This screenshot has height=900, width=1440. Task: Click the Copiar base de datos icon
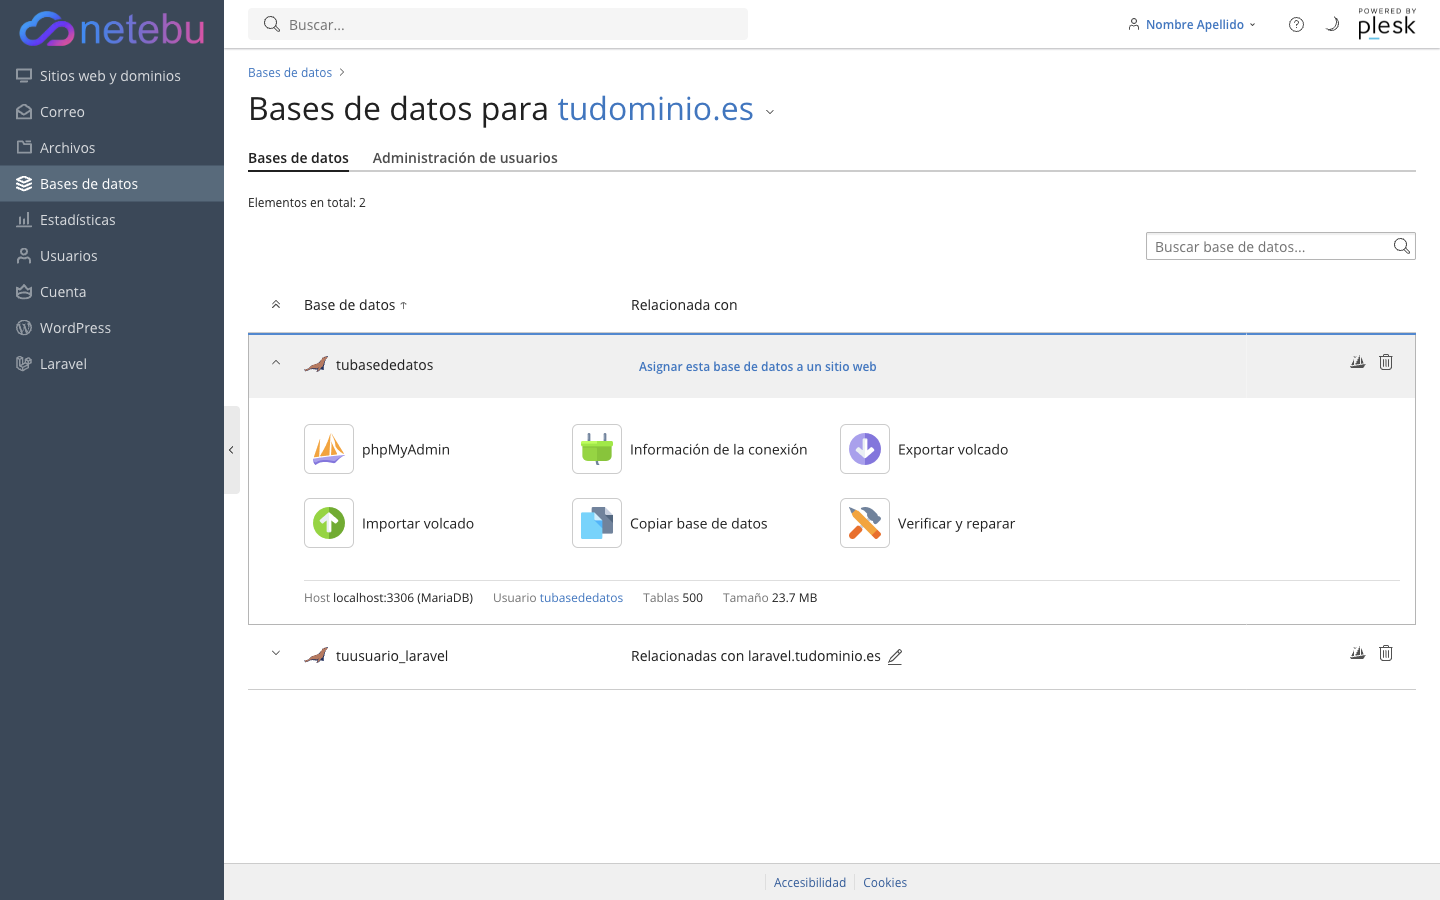(x=597, y=523)
